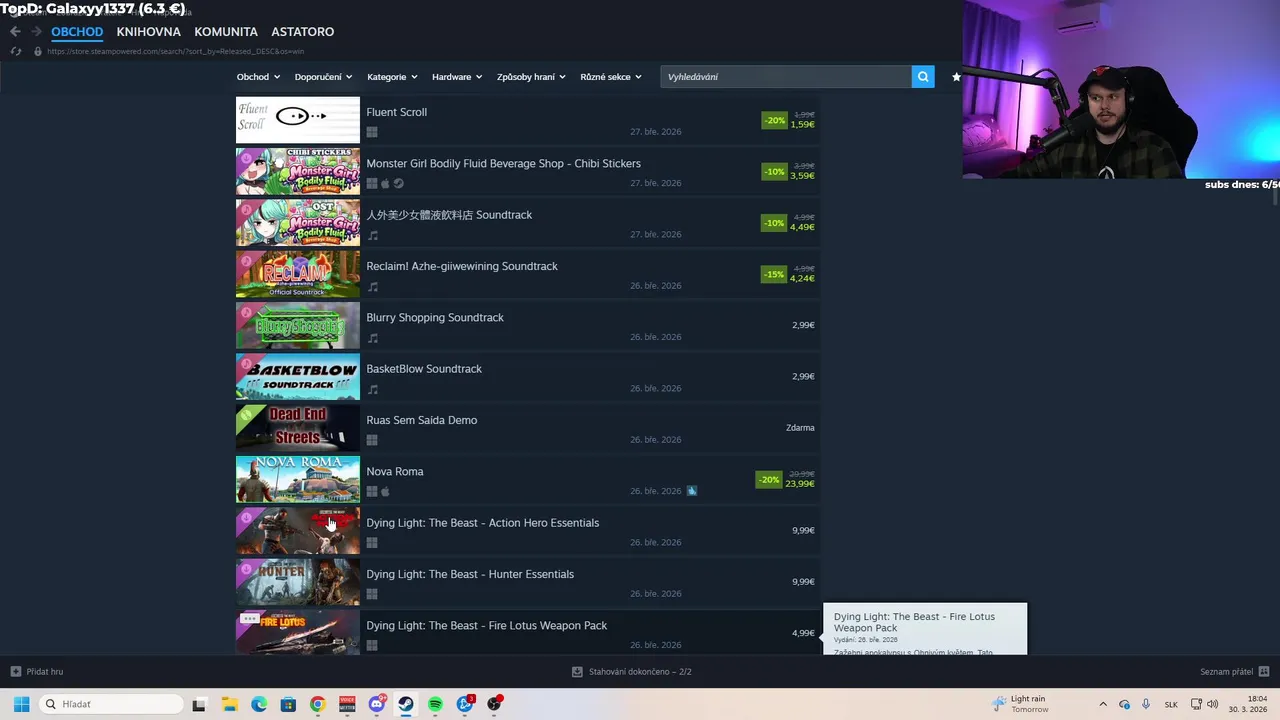Reload the store page with refresh icon
The width and height of the screenshot is (1280, 720).
(16, 51)
